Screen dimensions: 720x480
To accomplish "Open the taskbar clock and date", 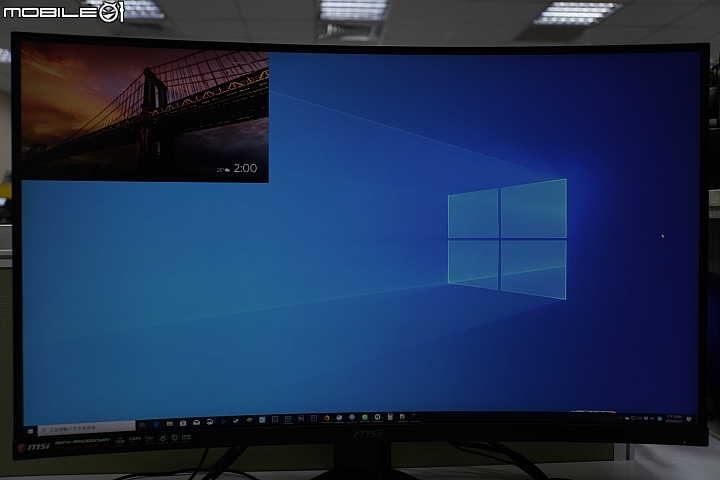I will tap(674, 419).
